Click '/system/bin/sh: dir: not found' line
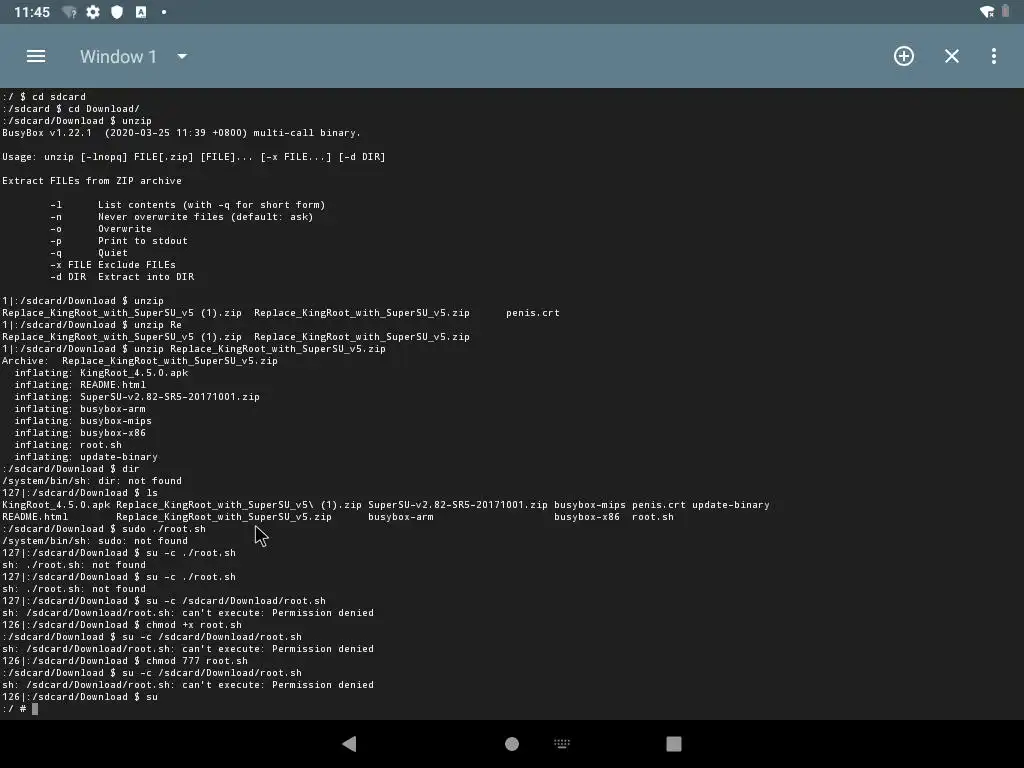The width and height of the screenshot is (1024, 768). point(92,481)
